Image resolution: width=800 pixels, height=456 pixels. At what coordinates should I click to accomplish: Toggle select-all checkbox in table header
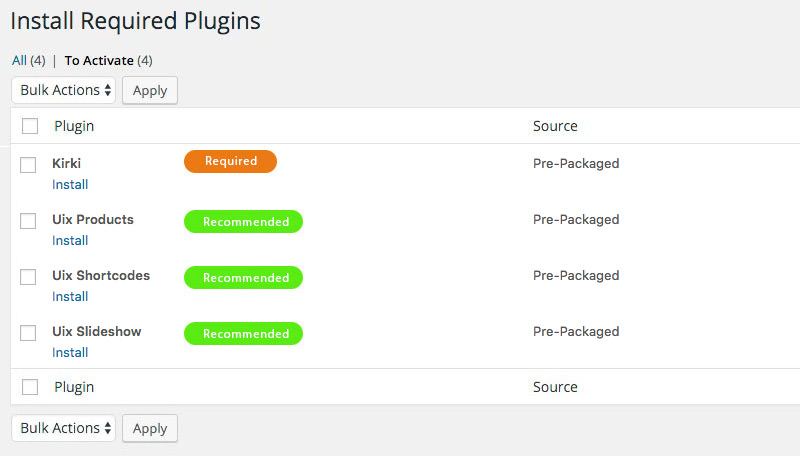tap(30, 126)
